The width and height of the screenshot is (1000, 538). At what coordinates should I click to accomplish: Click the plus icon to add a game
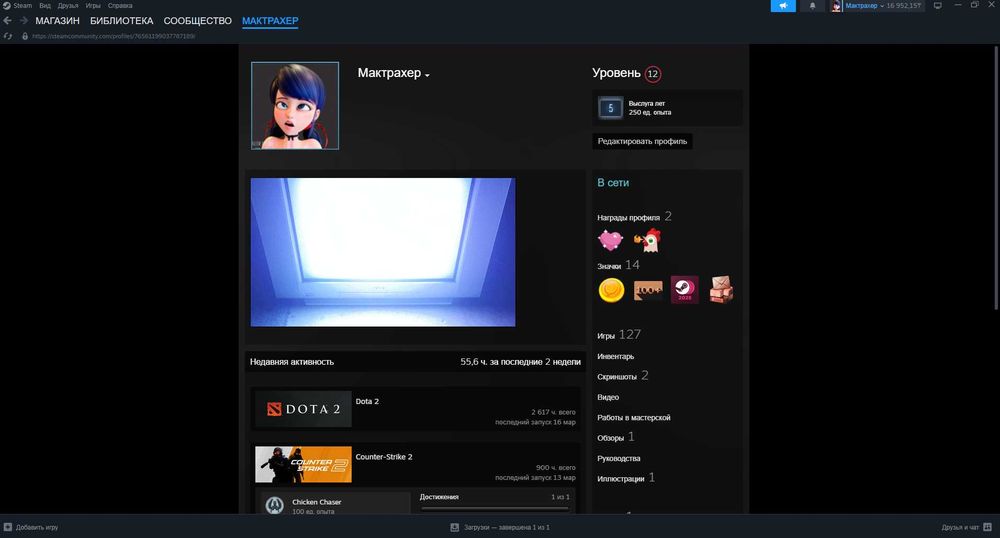pyautogui.click(x=8, y=527)
